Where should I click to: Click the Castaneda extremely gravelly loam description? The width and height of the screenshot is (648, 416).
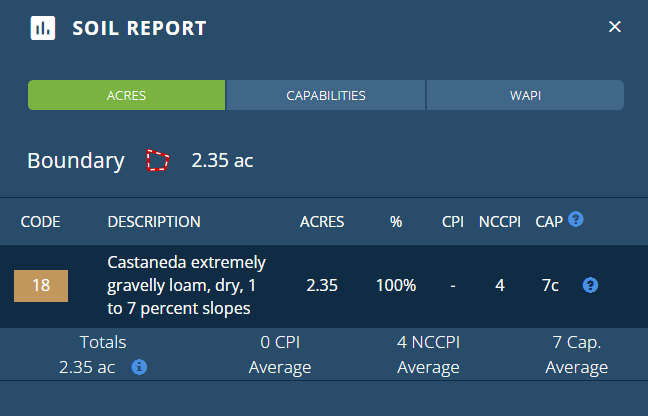tap(187, 285)
